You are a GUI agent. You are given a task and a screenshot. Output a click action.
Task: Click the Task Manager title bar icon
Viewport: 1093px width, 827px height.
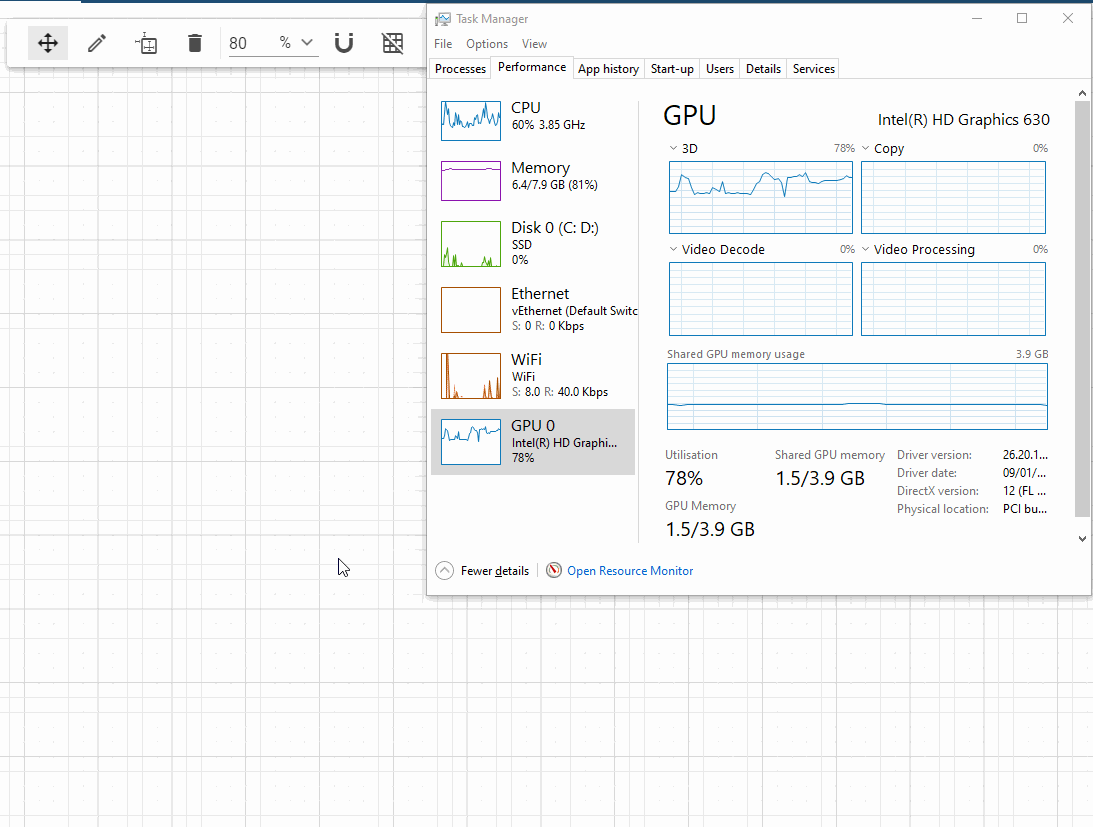pos(443,19)
